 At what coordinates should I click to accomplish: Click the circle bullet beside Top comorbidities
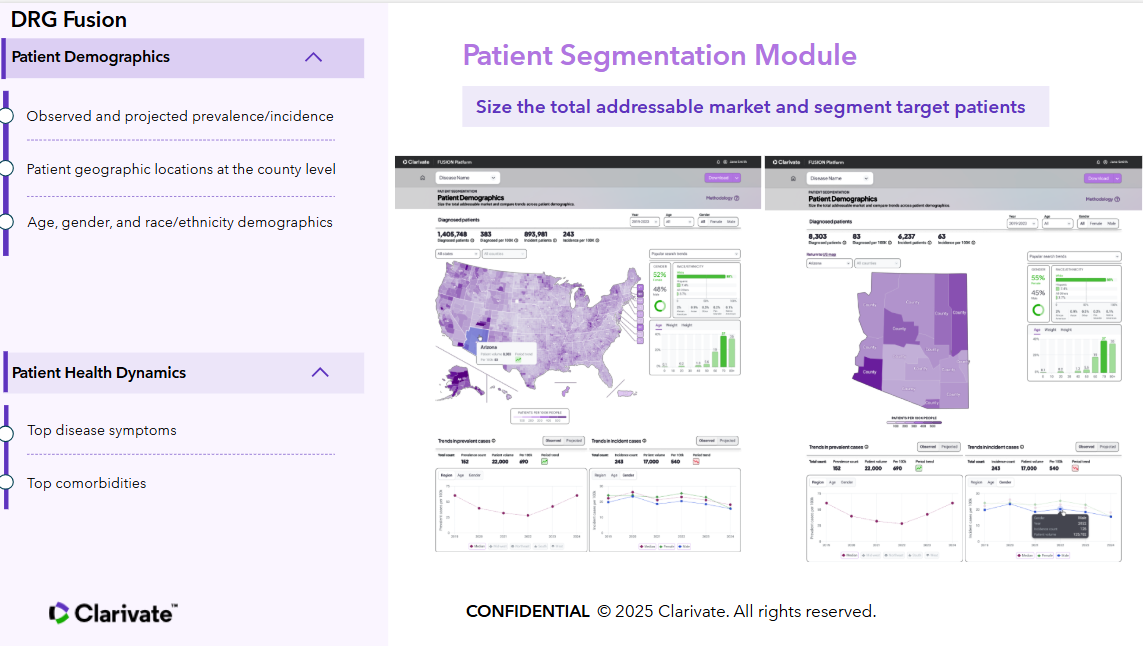[5, 483]
